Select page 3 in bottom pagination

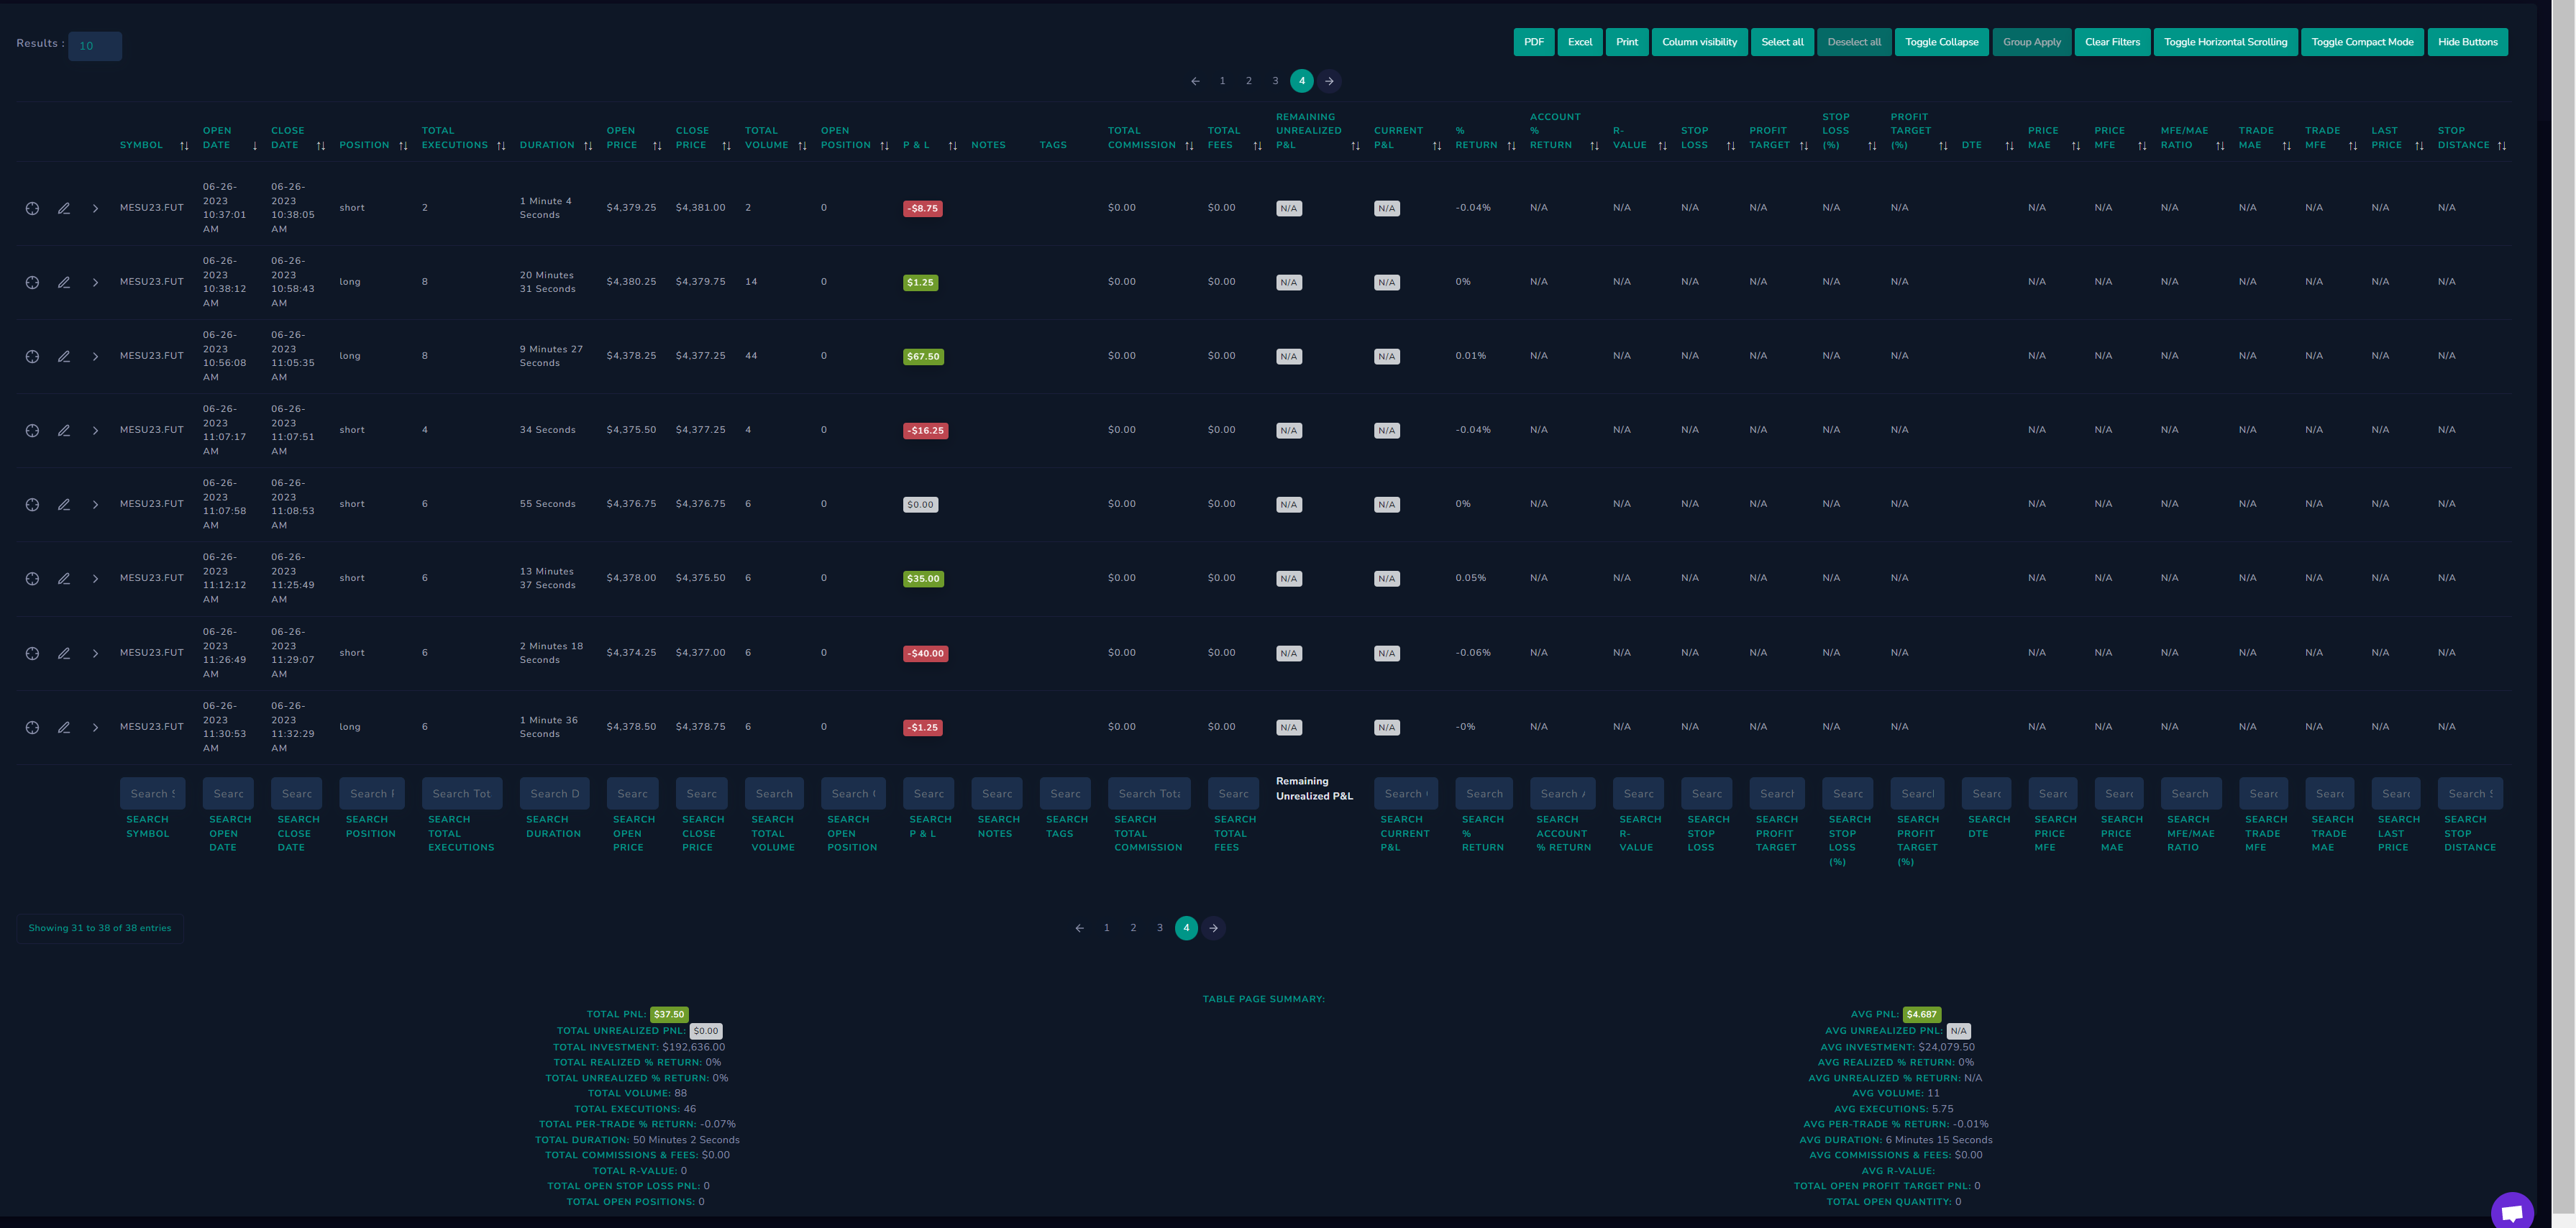tap(1160, 928)
